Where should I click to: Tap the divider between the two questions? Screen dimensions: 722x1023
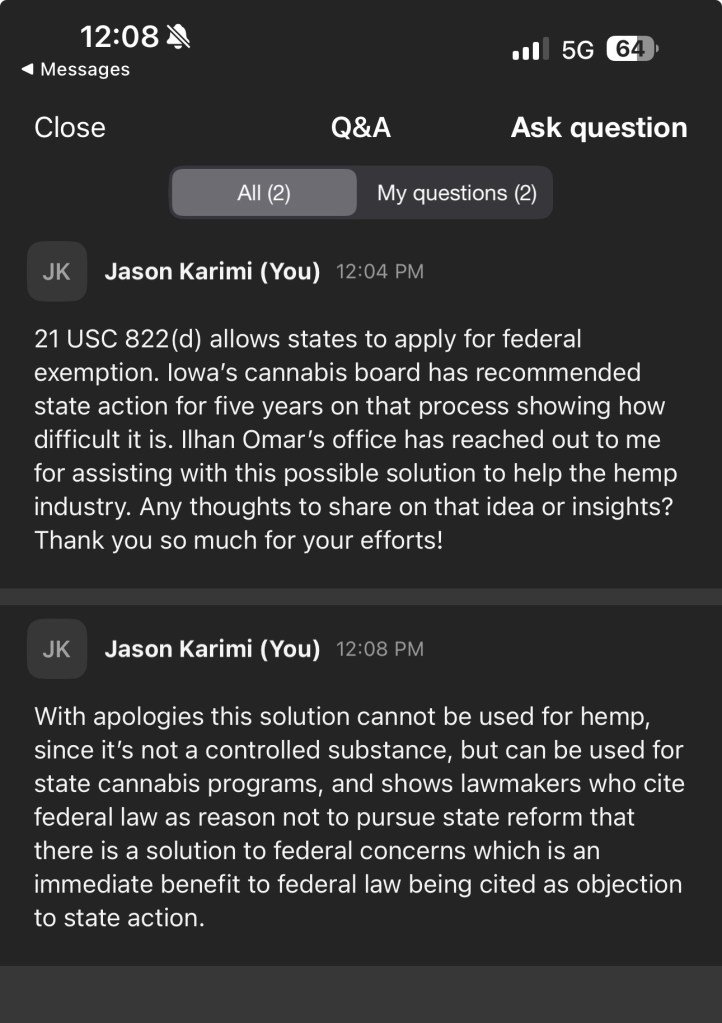(361, 596)
